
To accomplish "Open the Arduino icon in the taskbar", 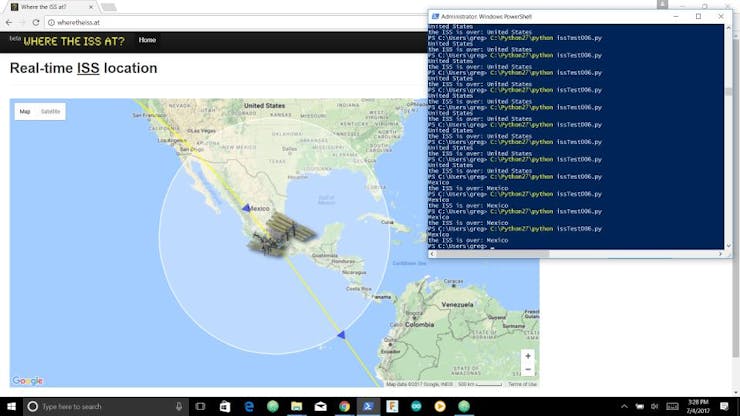I will point(416,406).
